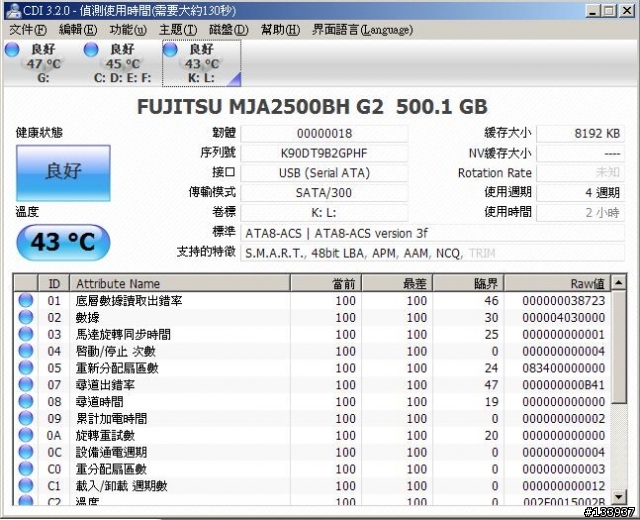Click status orb of attribute 0C row

pos(26,452)
